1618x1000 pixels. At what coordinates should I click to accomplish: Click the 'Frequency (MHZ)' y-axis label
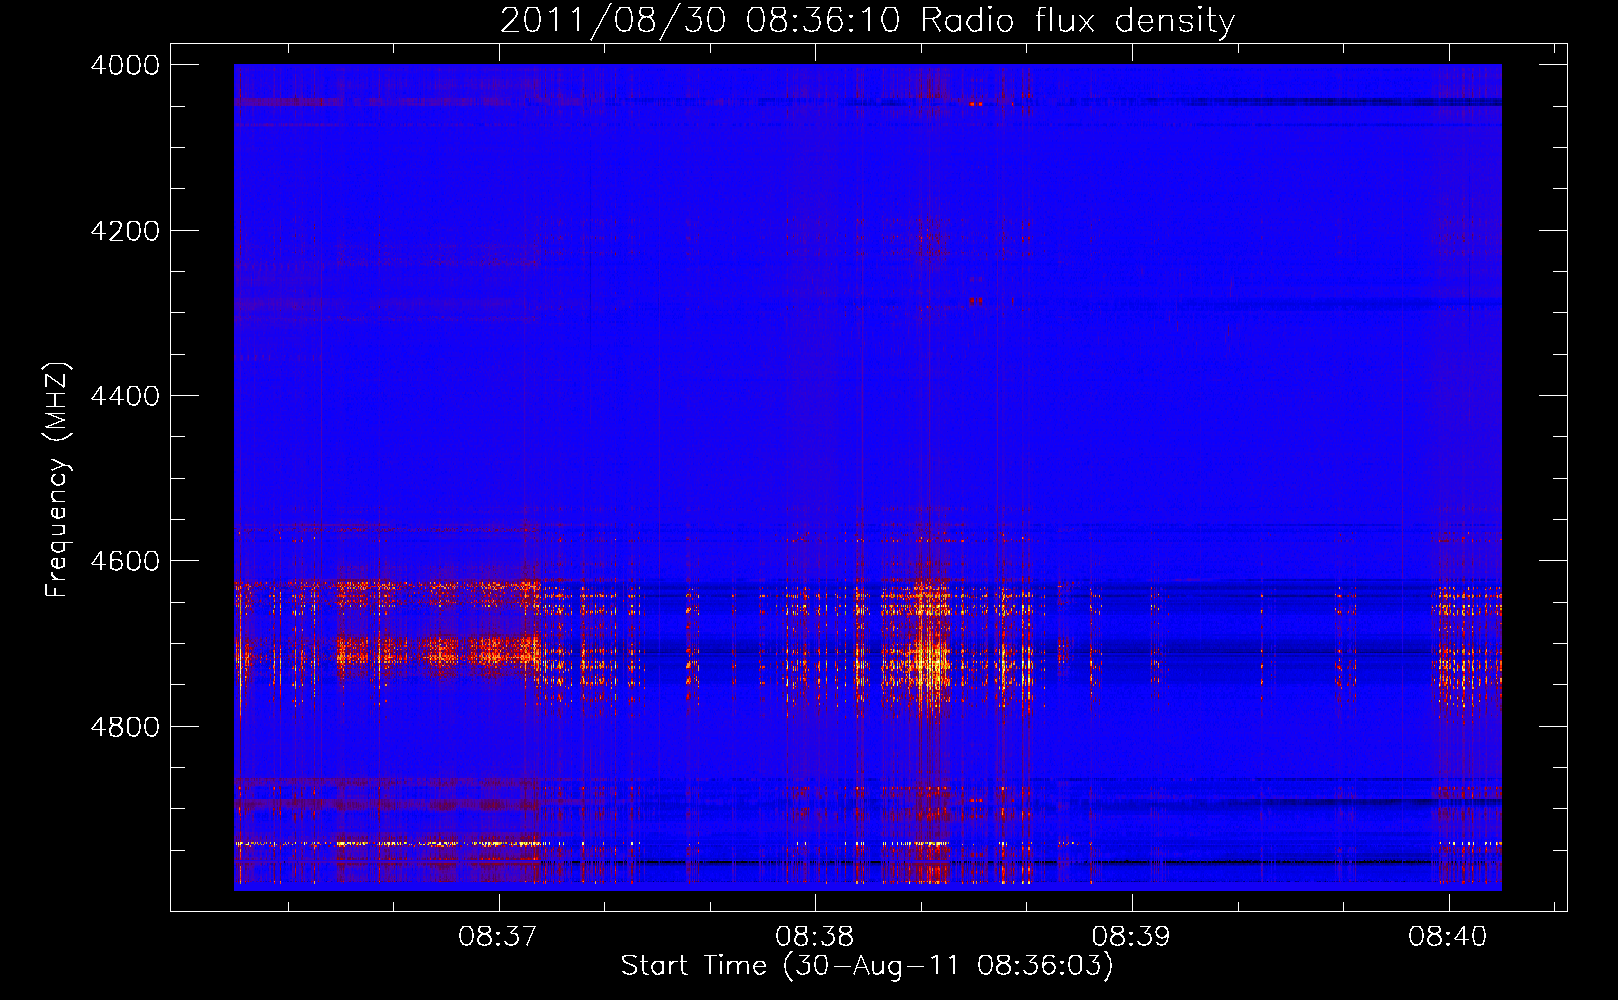[x=58, y=480]
